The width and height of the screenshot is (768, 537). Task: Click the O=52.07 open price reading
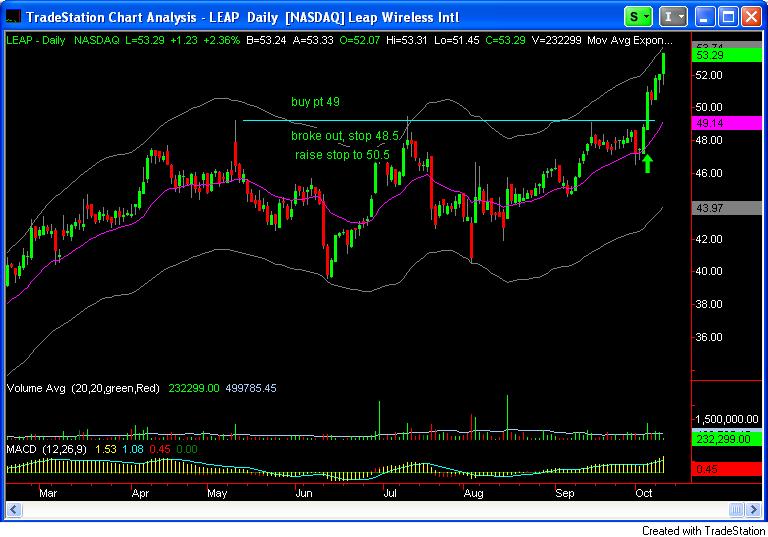click(x=360, y=40)
